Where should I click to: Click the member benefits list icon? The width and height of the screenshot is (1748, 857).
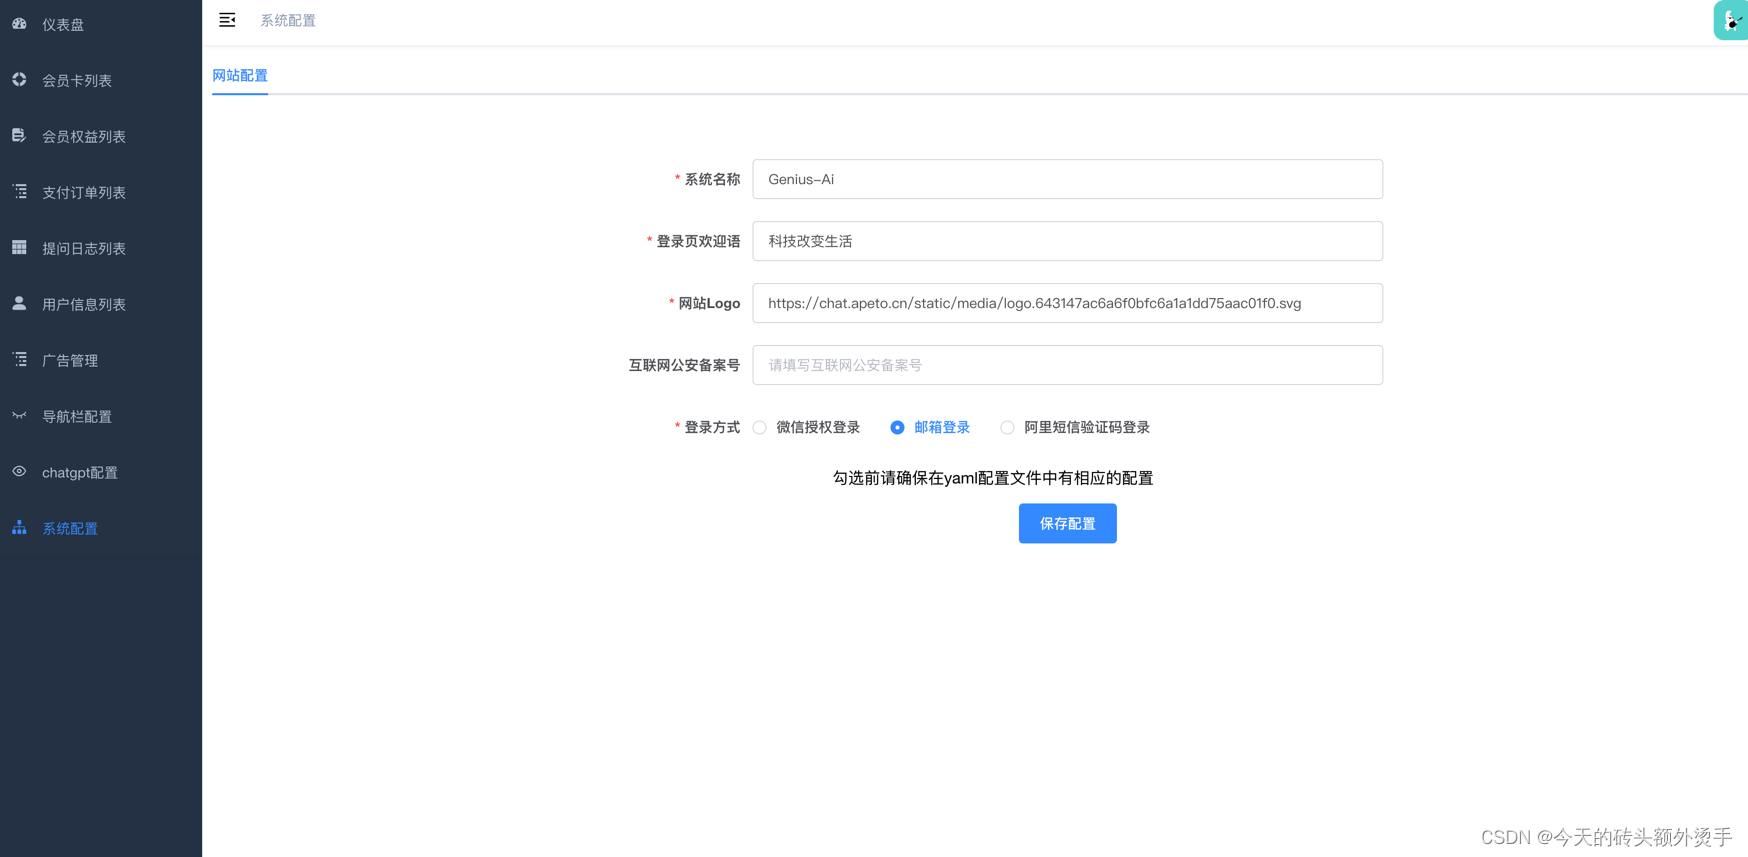click(19, 135)
